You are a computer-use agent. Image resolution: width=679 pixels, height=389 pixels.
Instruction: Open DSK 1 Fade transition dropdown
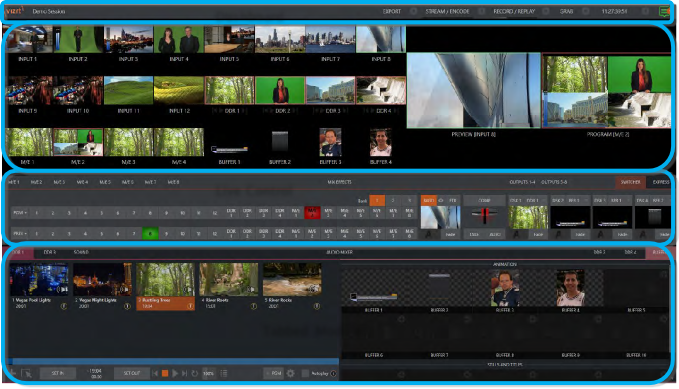pyautogui.click(x=539, y=234)
